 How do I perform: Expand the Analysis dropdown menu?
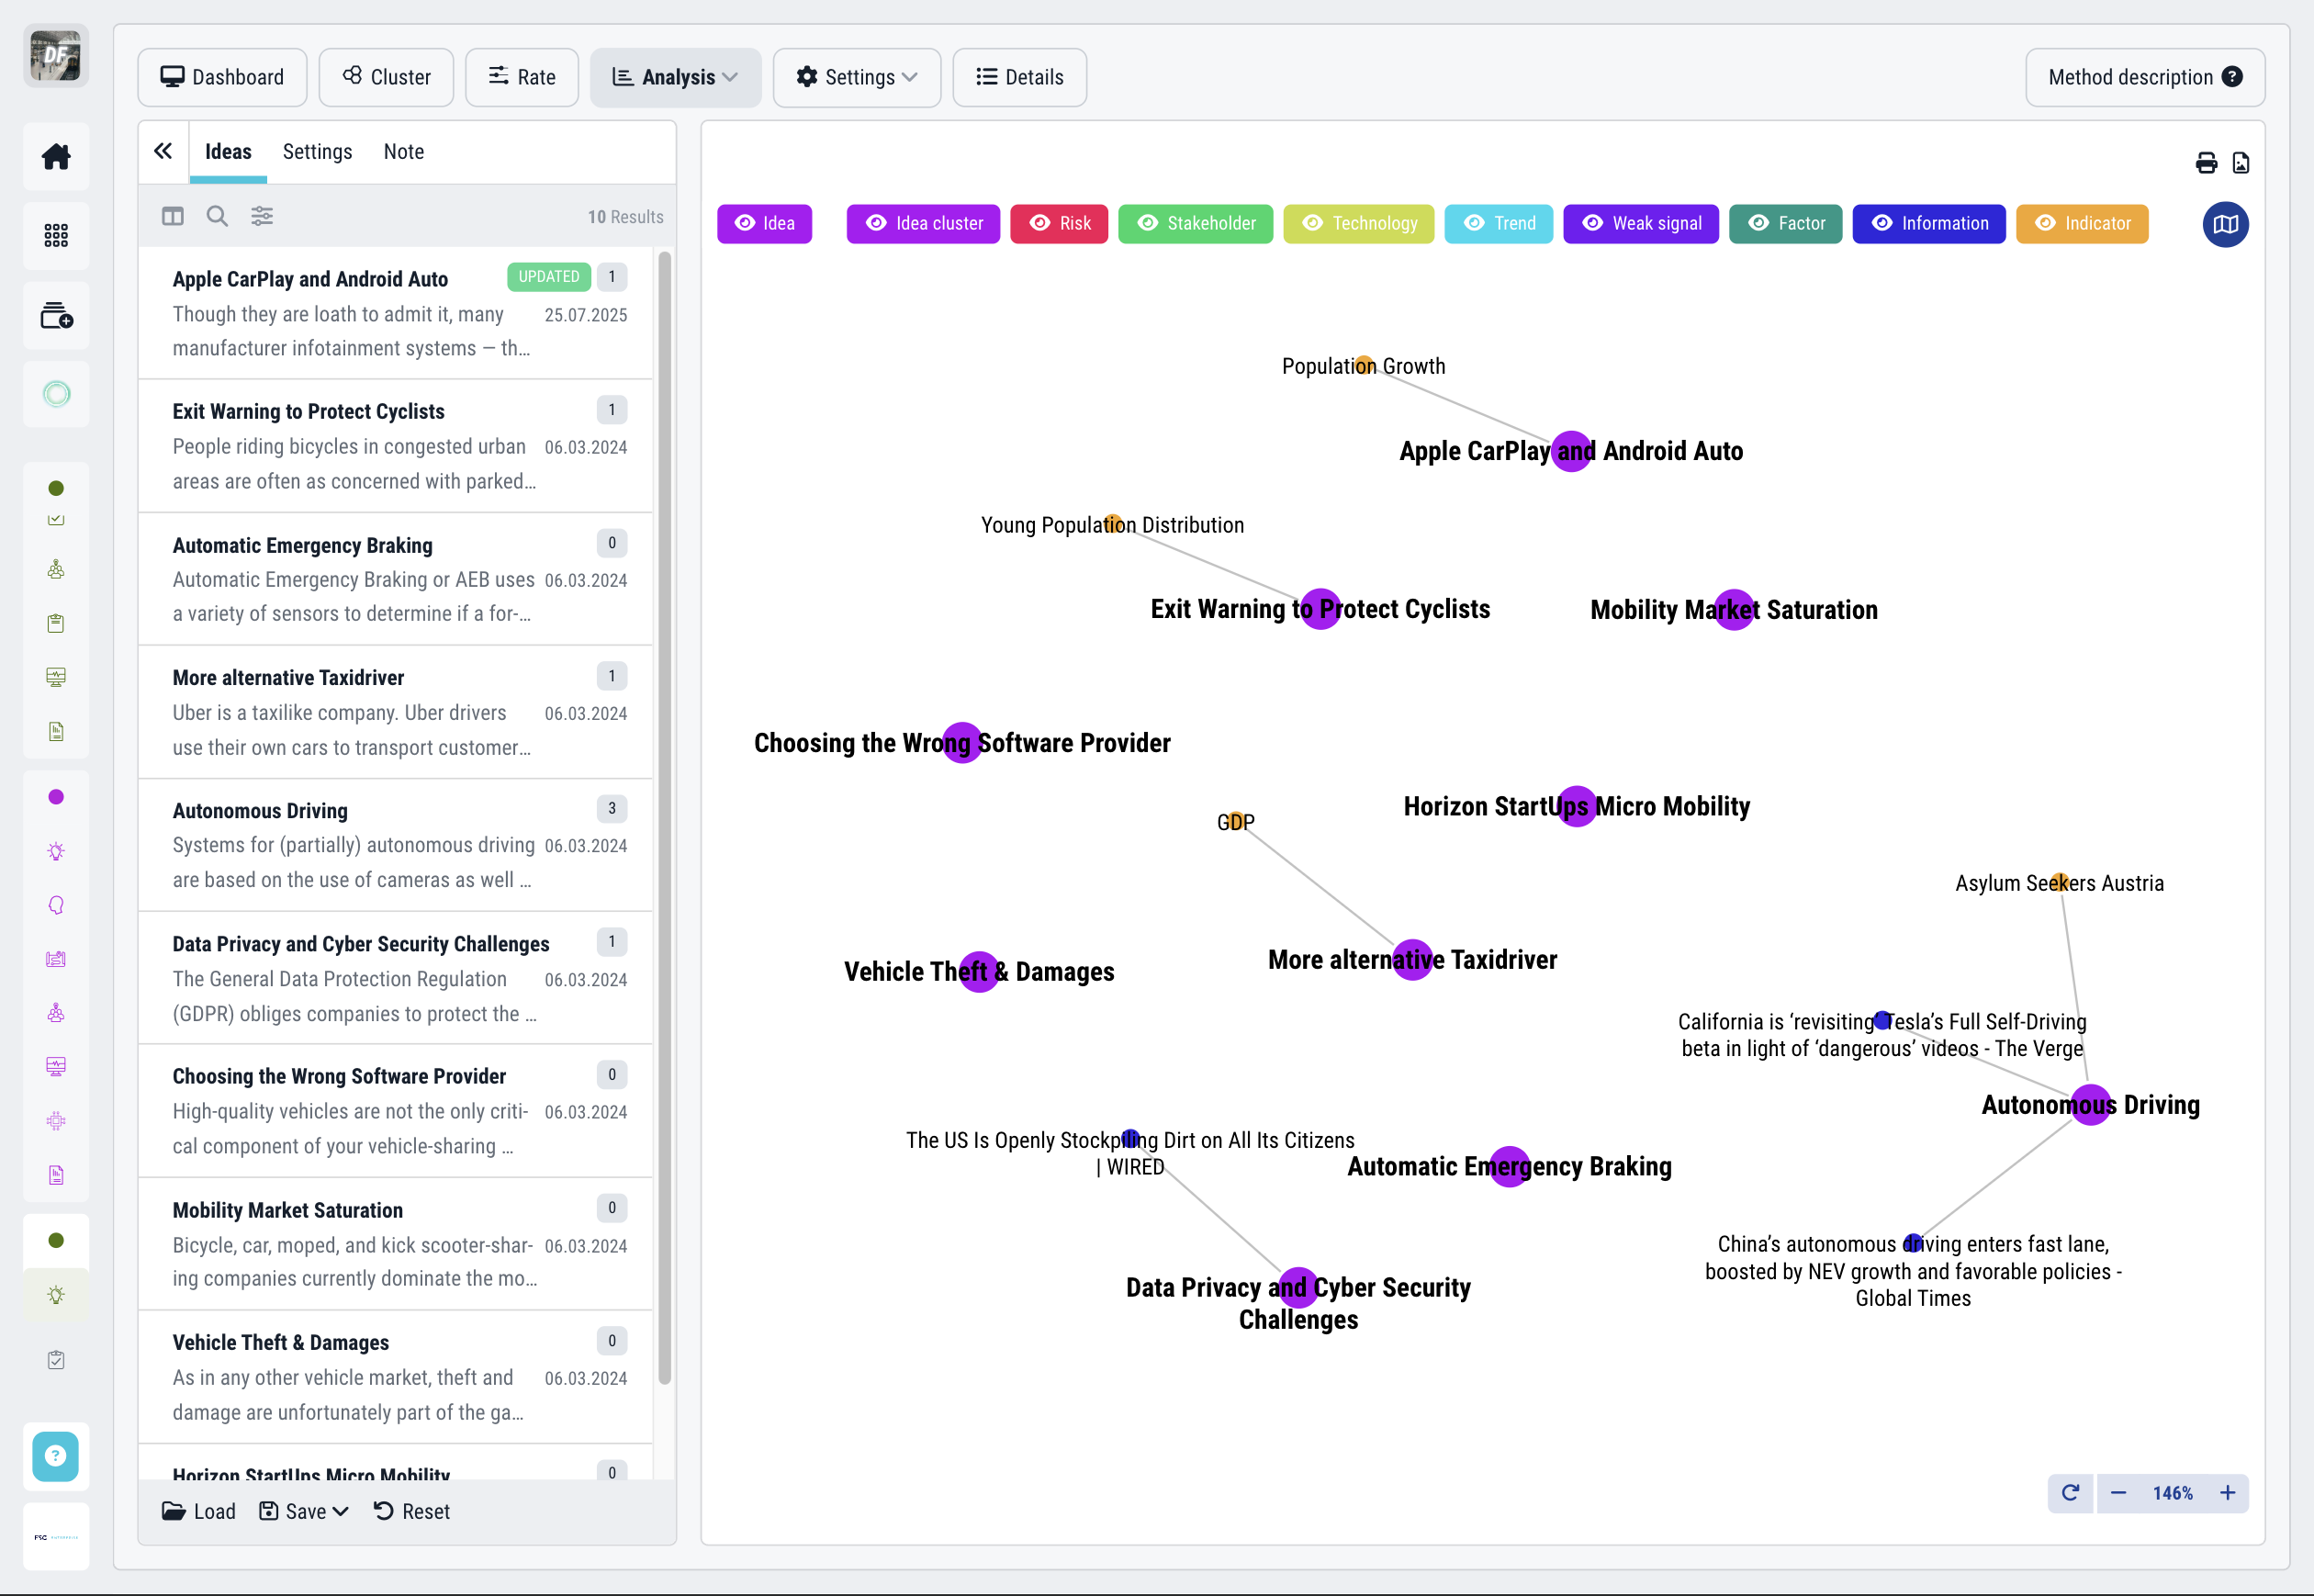[x=675, y=77]
